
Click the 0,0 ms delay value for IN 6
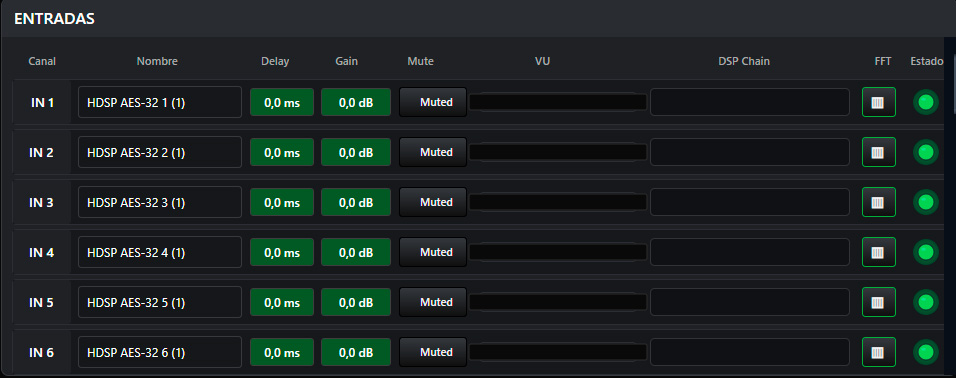pyautogui.click(x=282, y=352)
